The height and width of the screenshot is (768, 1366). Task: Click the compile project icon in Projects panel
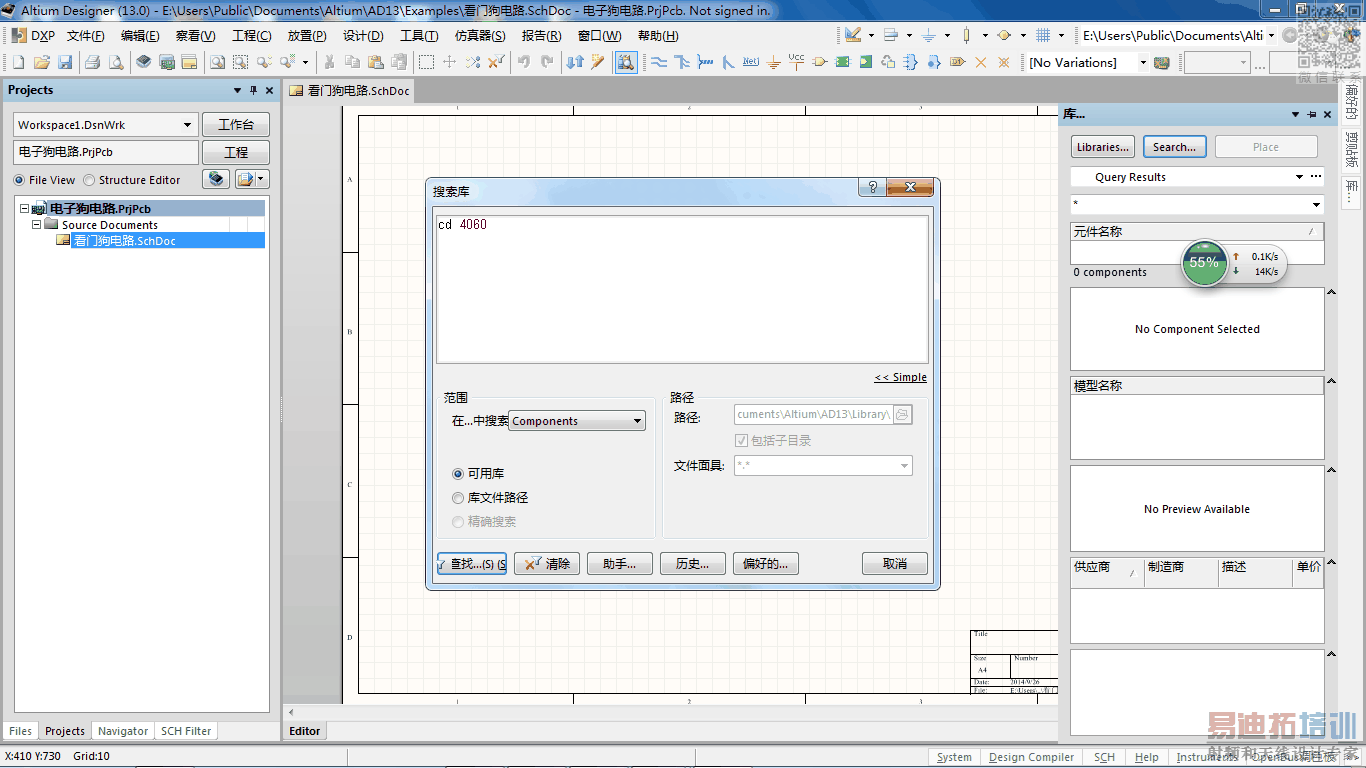(216, 180)
